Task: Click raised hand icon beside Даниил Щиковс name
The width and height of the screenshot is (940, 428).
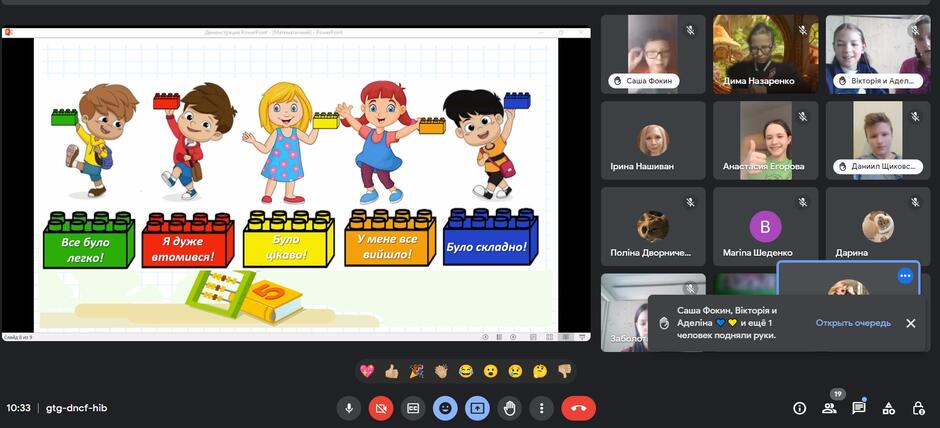Action: pos(842,167)
